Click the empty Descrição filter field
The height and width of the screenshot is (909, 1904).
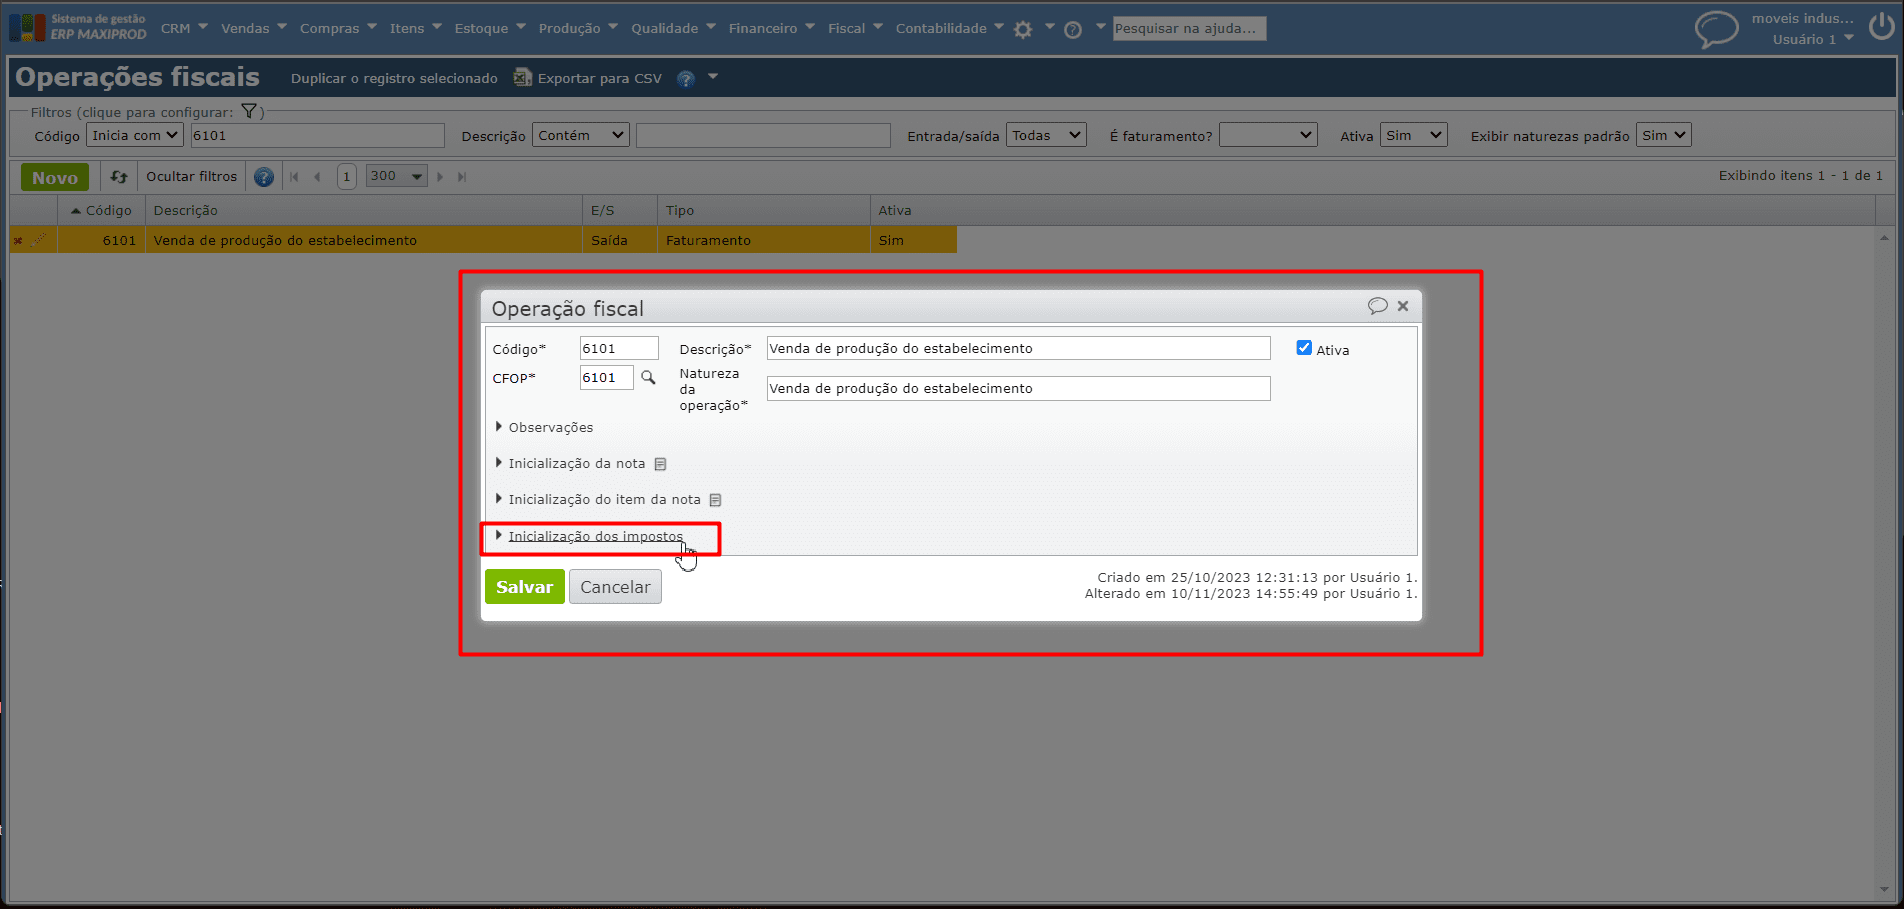pos(763,135)
